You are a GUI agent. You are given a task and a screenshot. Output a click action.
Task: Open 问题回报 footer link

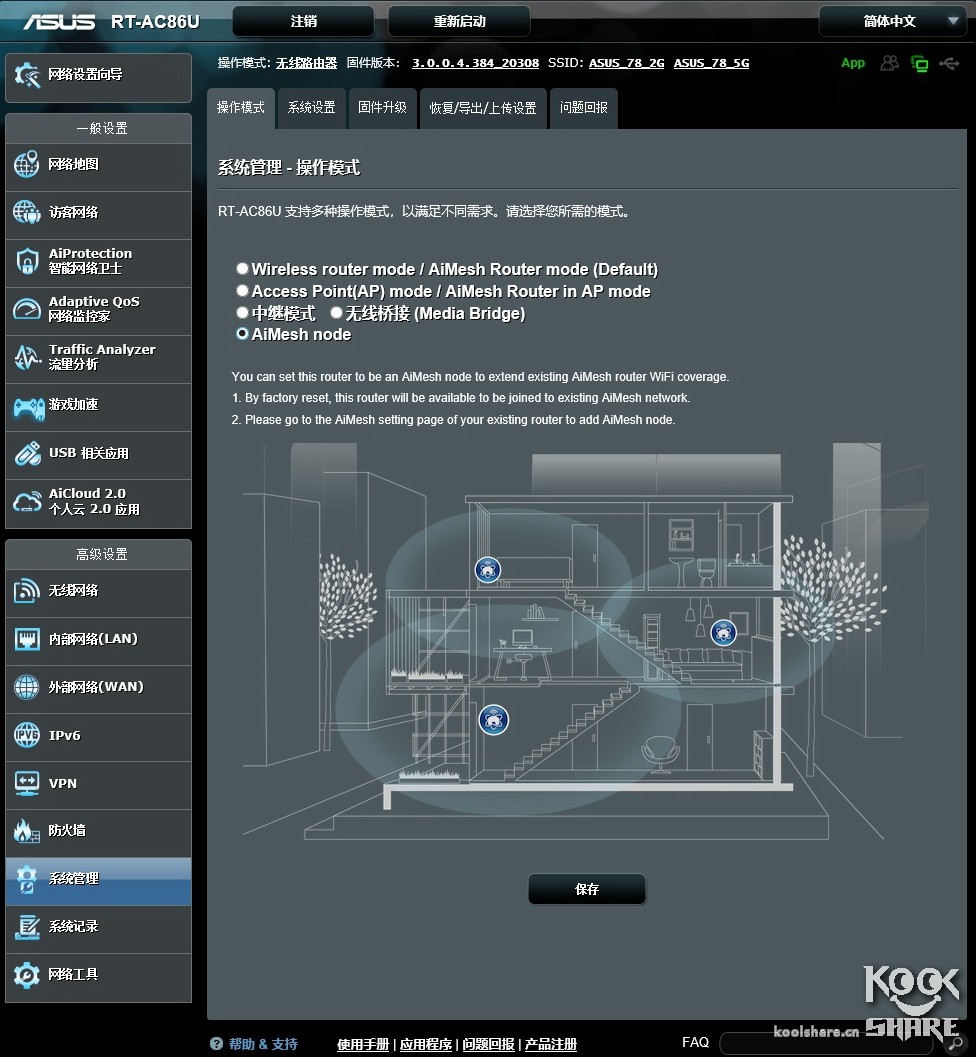[488, 1044]
